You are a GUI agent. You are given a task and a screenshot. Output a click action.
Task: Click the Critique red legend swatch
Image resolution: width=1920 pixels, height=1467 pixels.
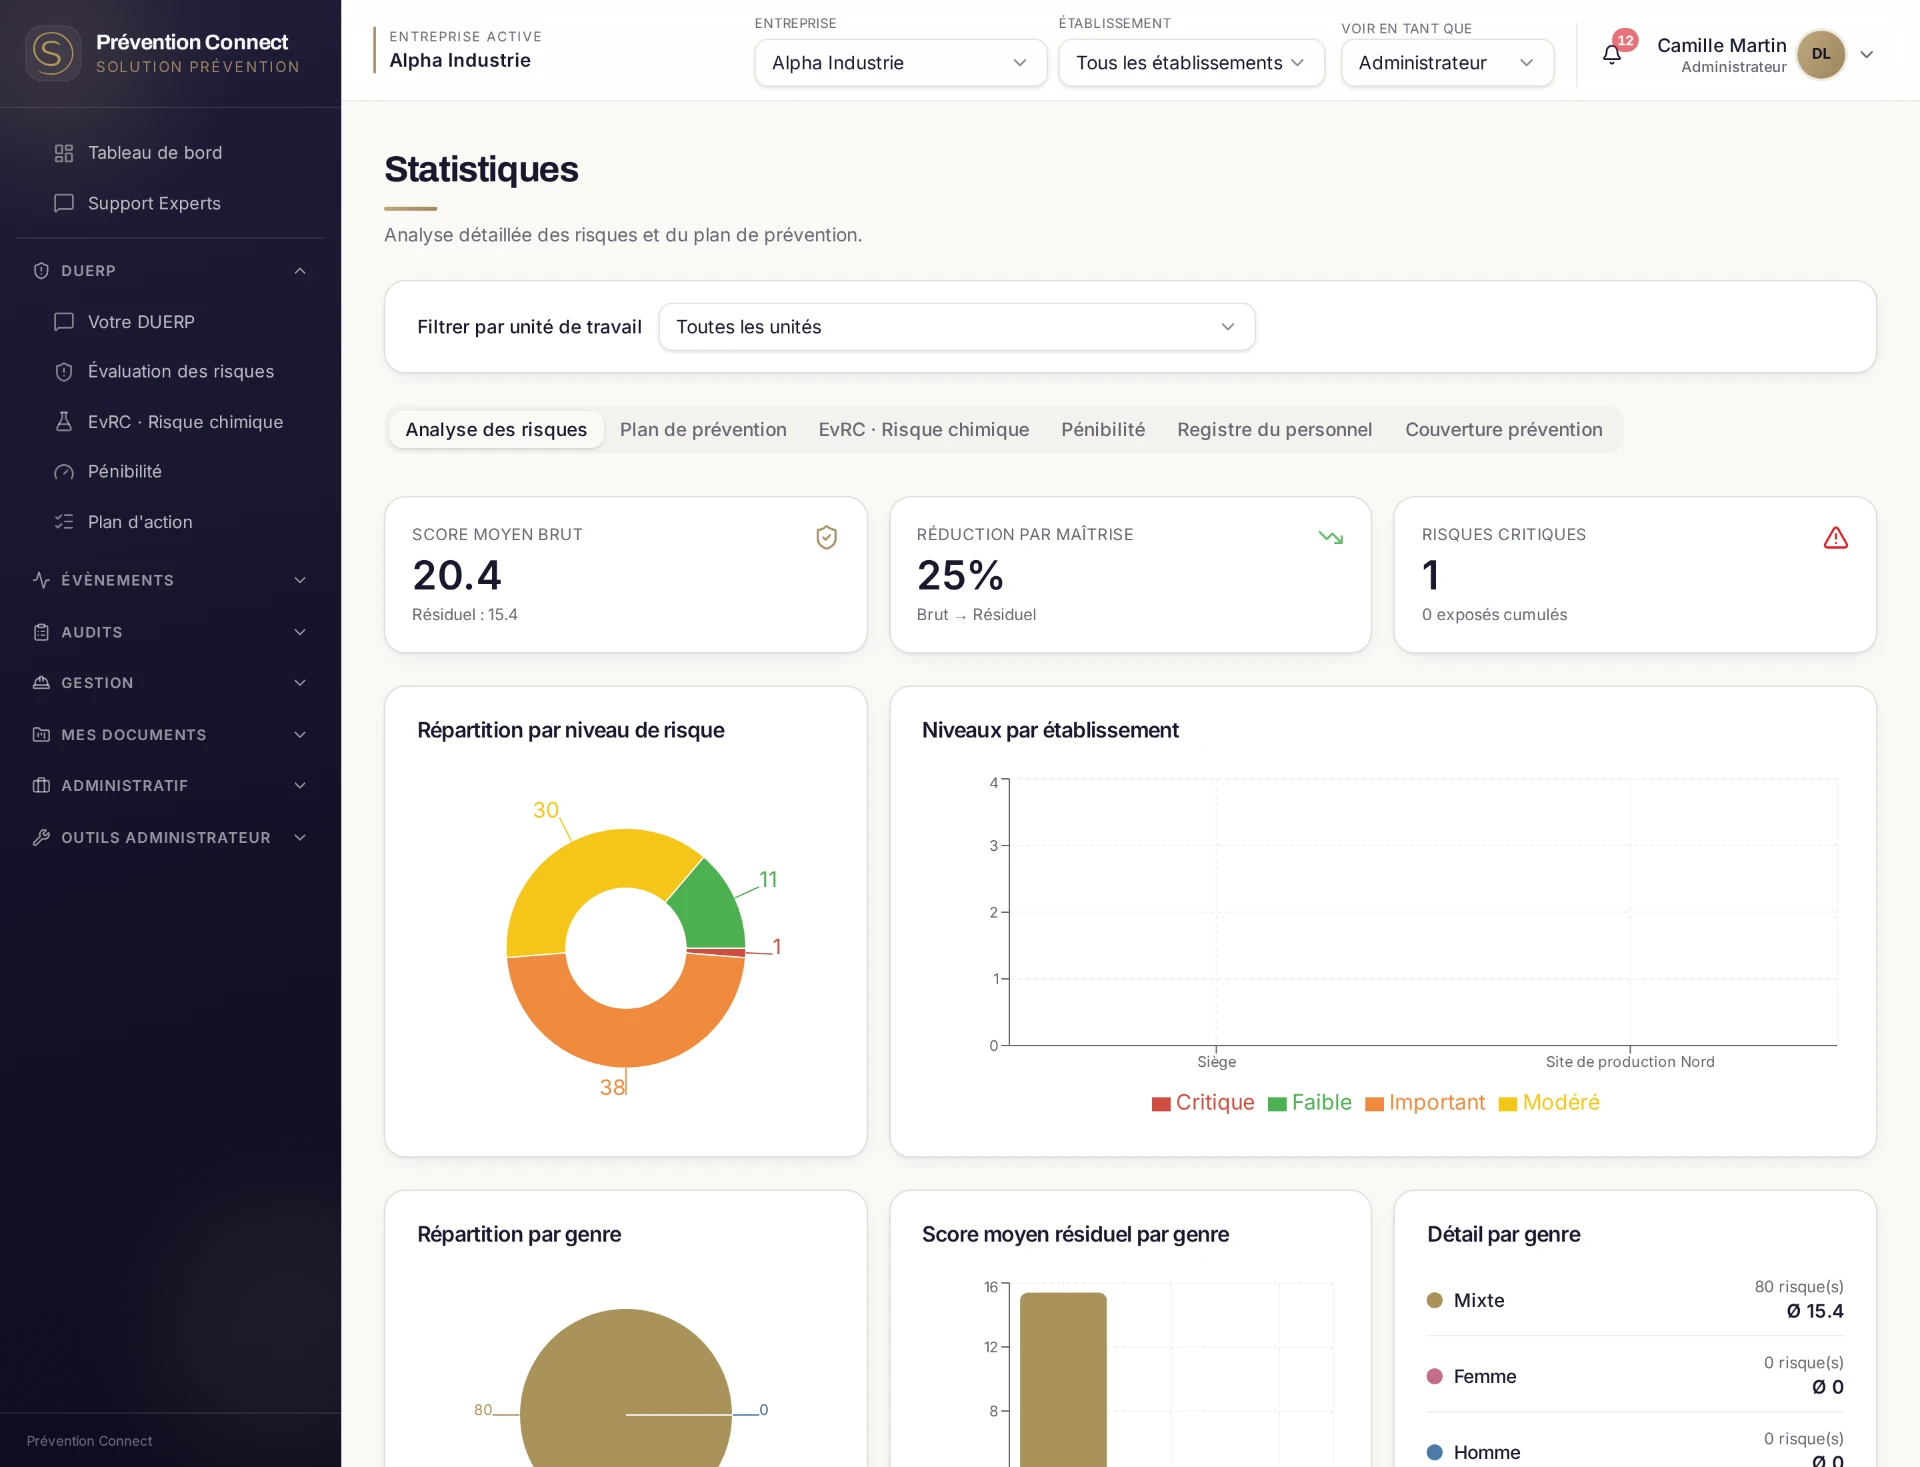[x=1161, y=1104]
